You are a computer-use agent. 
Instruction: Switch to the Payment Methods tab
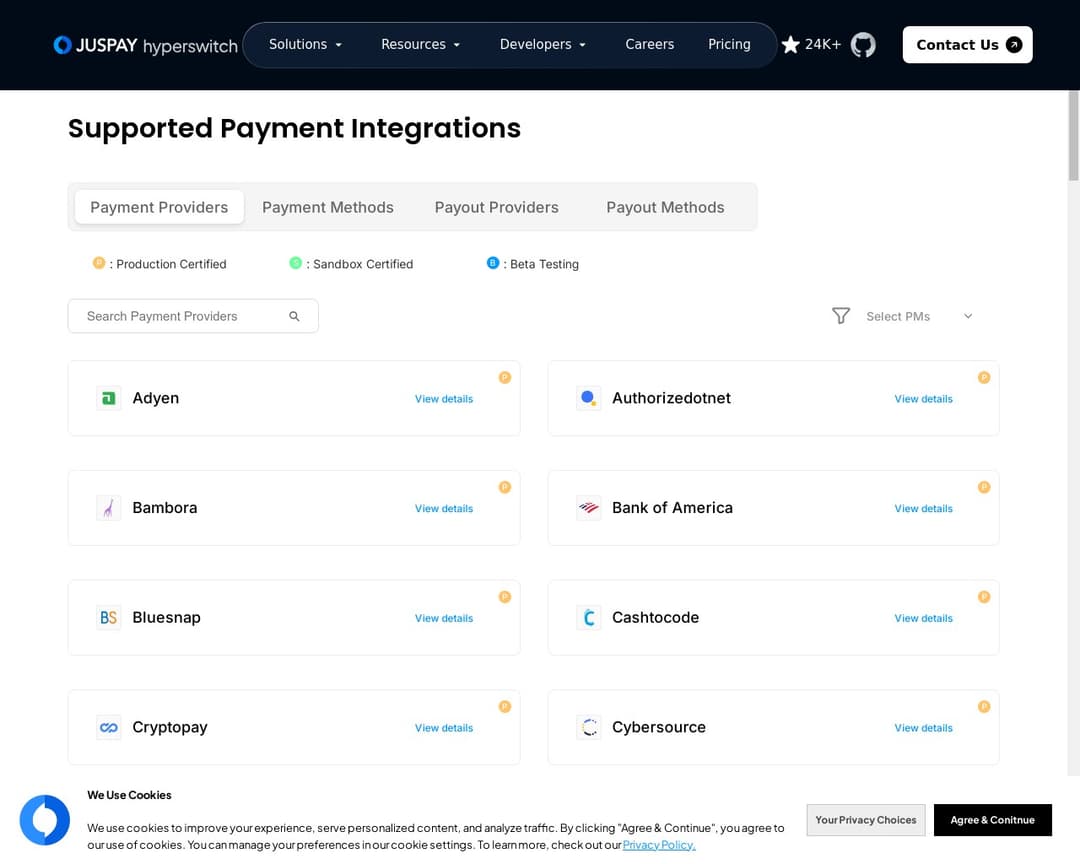coord(328,207)
